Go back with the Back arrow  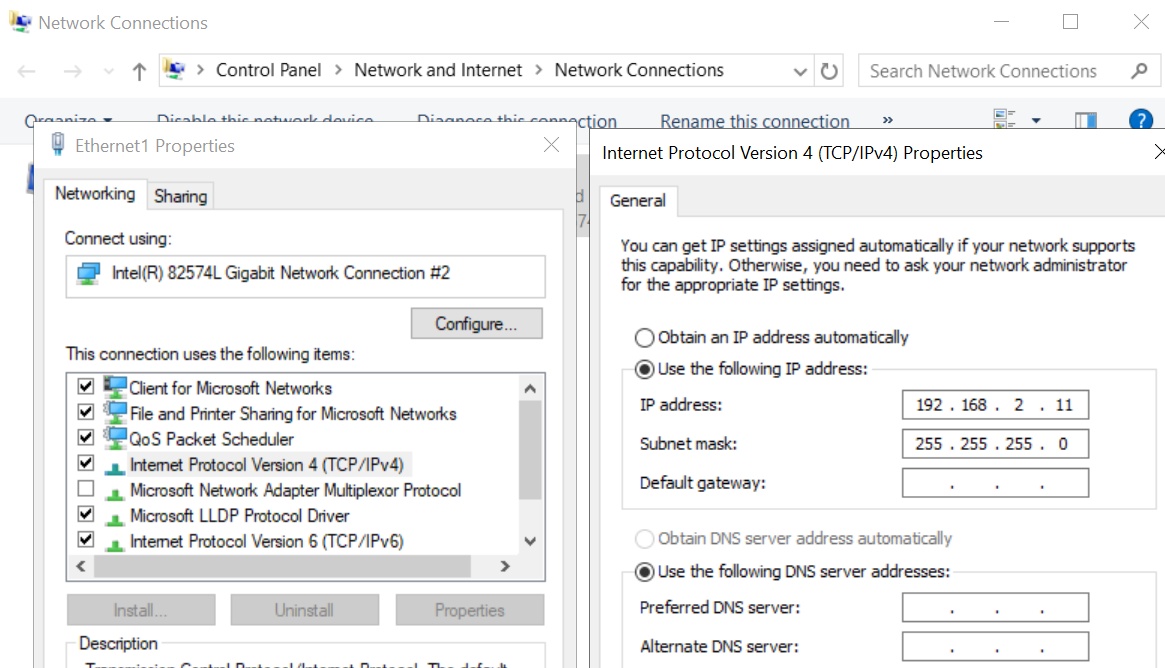[27, 71]
